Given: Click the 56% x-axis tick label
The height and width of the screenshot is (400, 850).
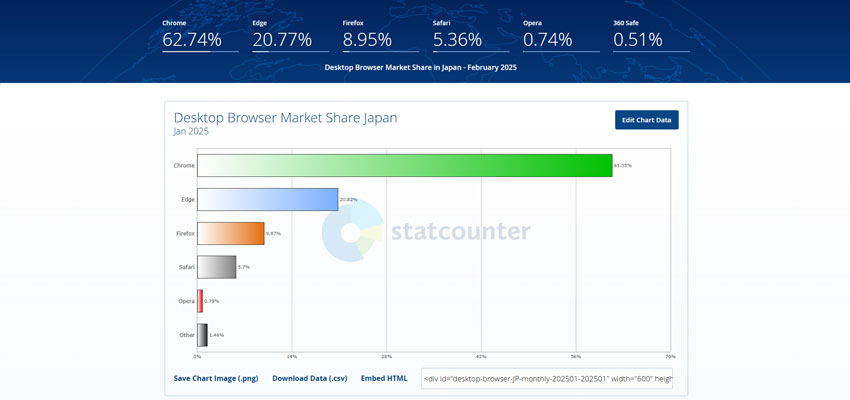Looking at the screenshot, I should coord(576,357).
